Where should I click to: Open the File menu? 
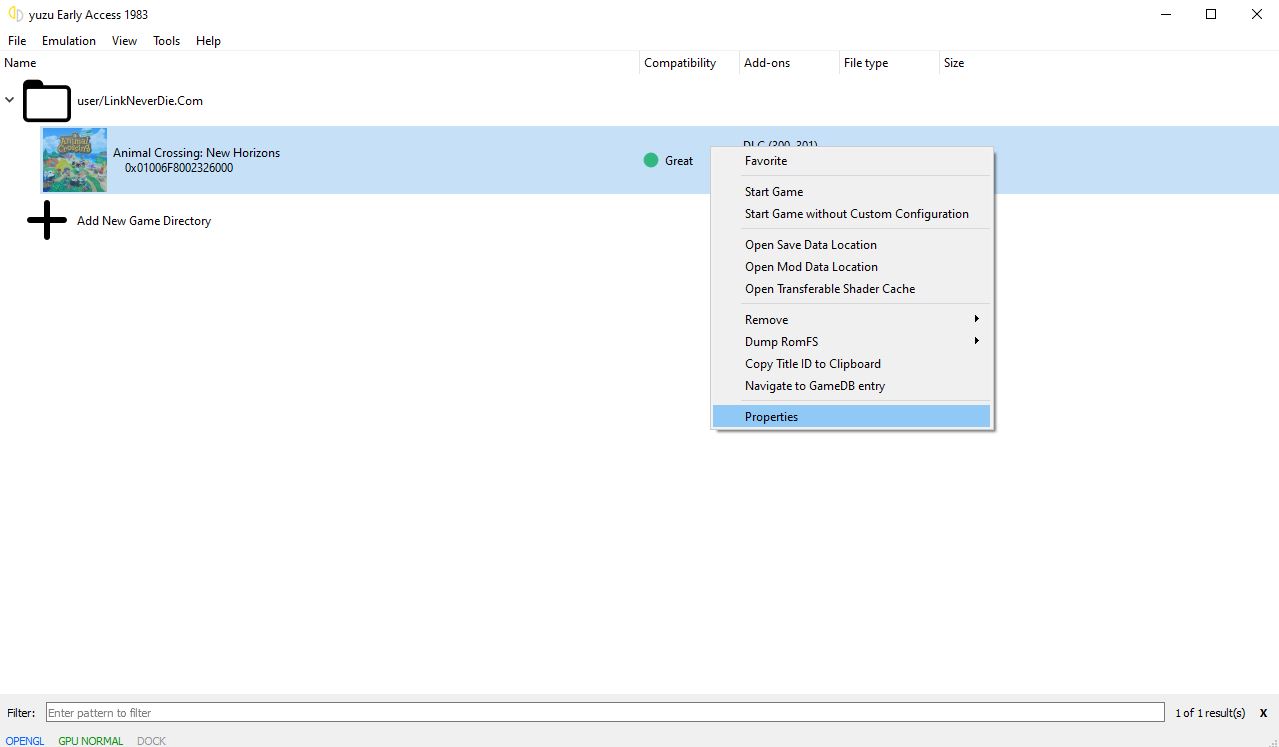tap(17, 41)
